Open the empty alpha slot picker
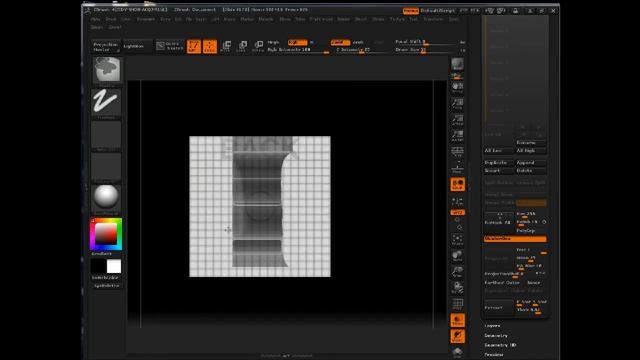The height and width of the screenshot is (360, 640). tap(106, 135)
